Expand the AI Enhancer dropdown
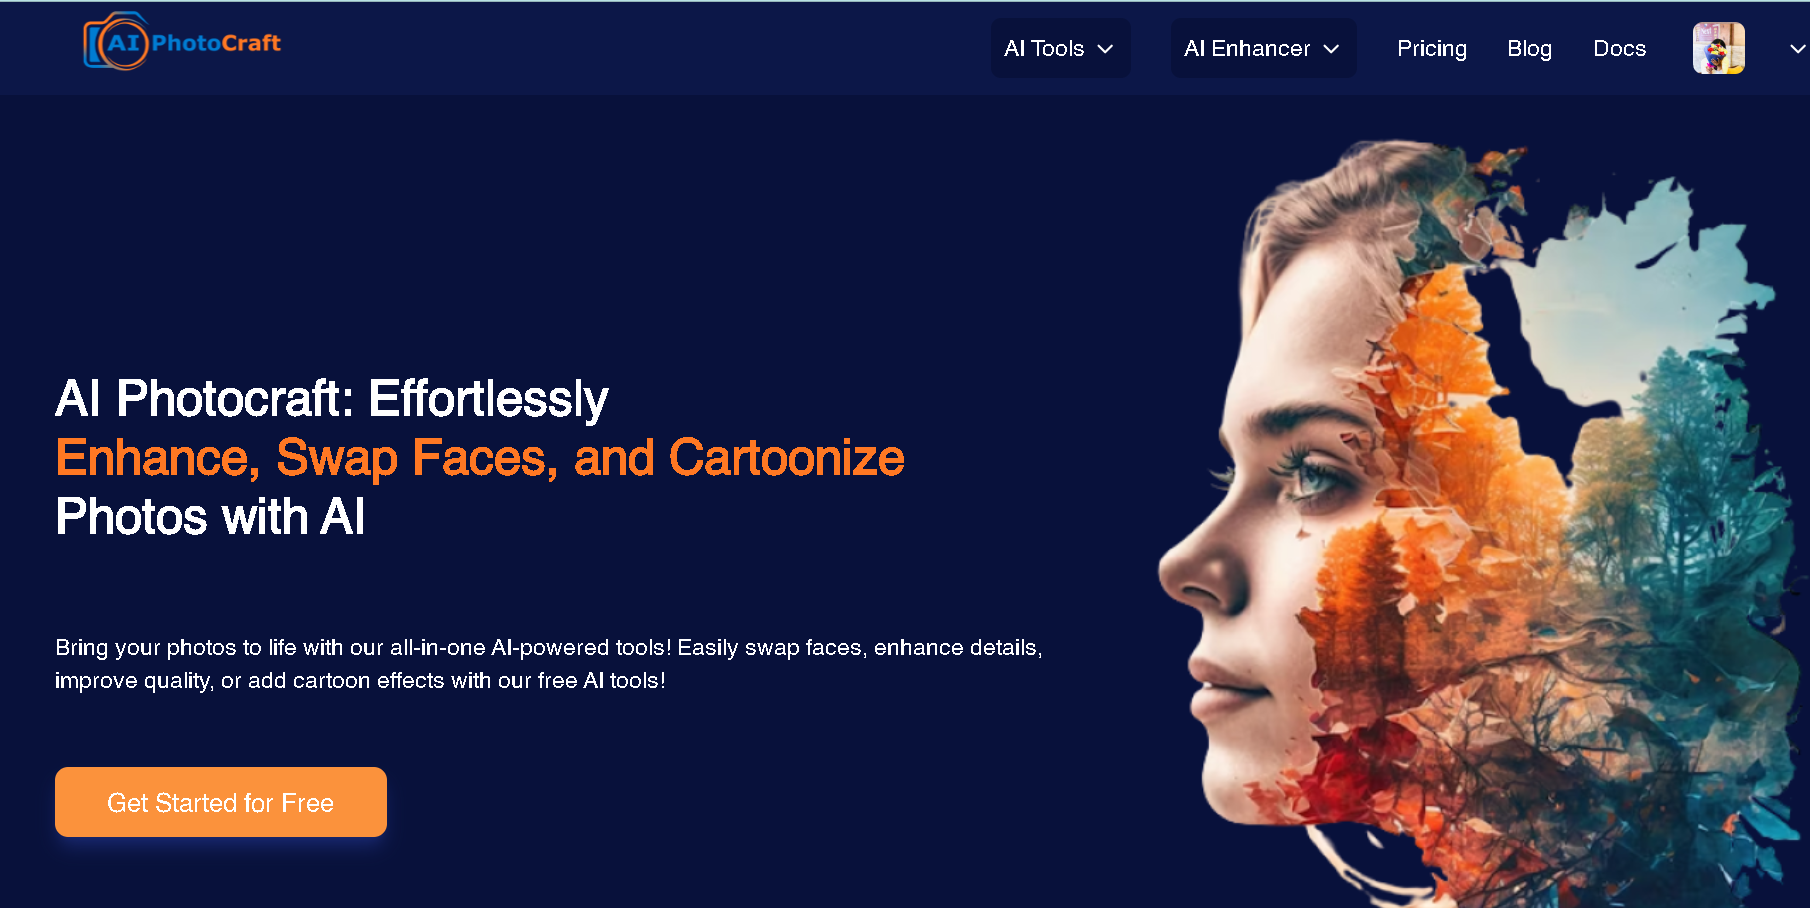This screenshot has height=908, width=1810. click(x=1263, y=48)
